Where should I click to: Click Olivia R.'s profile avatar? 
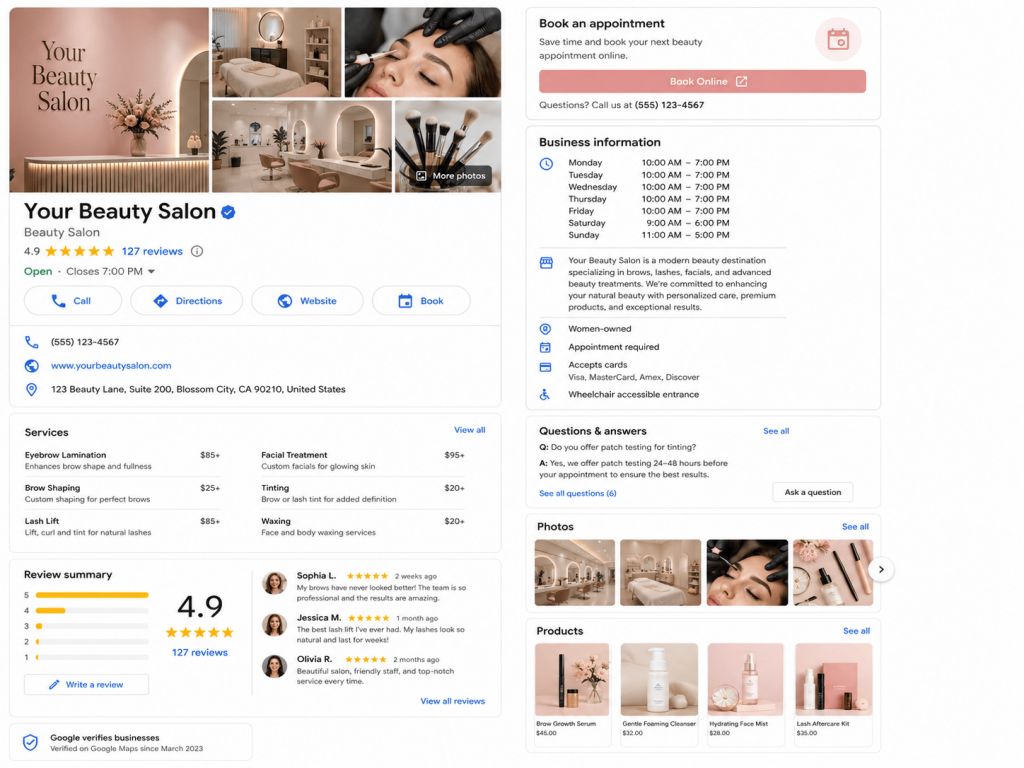[274, 666]
